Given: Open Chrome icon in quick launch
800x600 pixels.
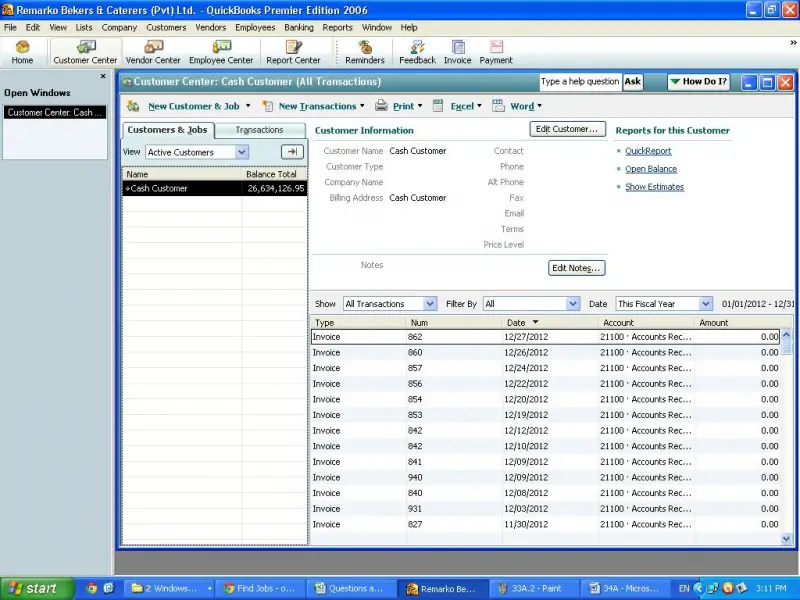Looking at the screenshot, I should tap(91, 588).
